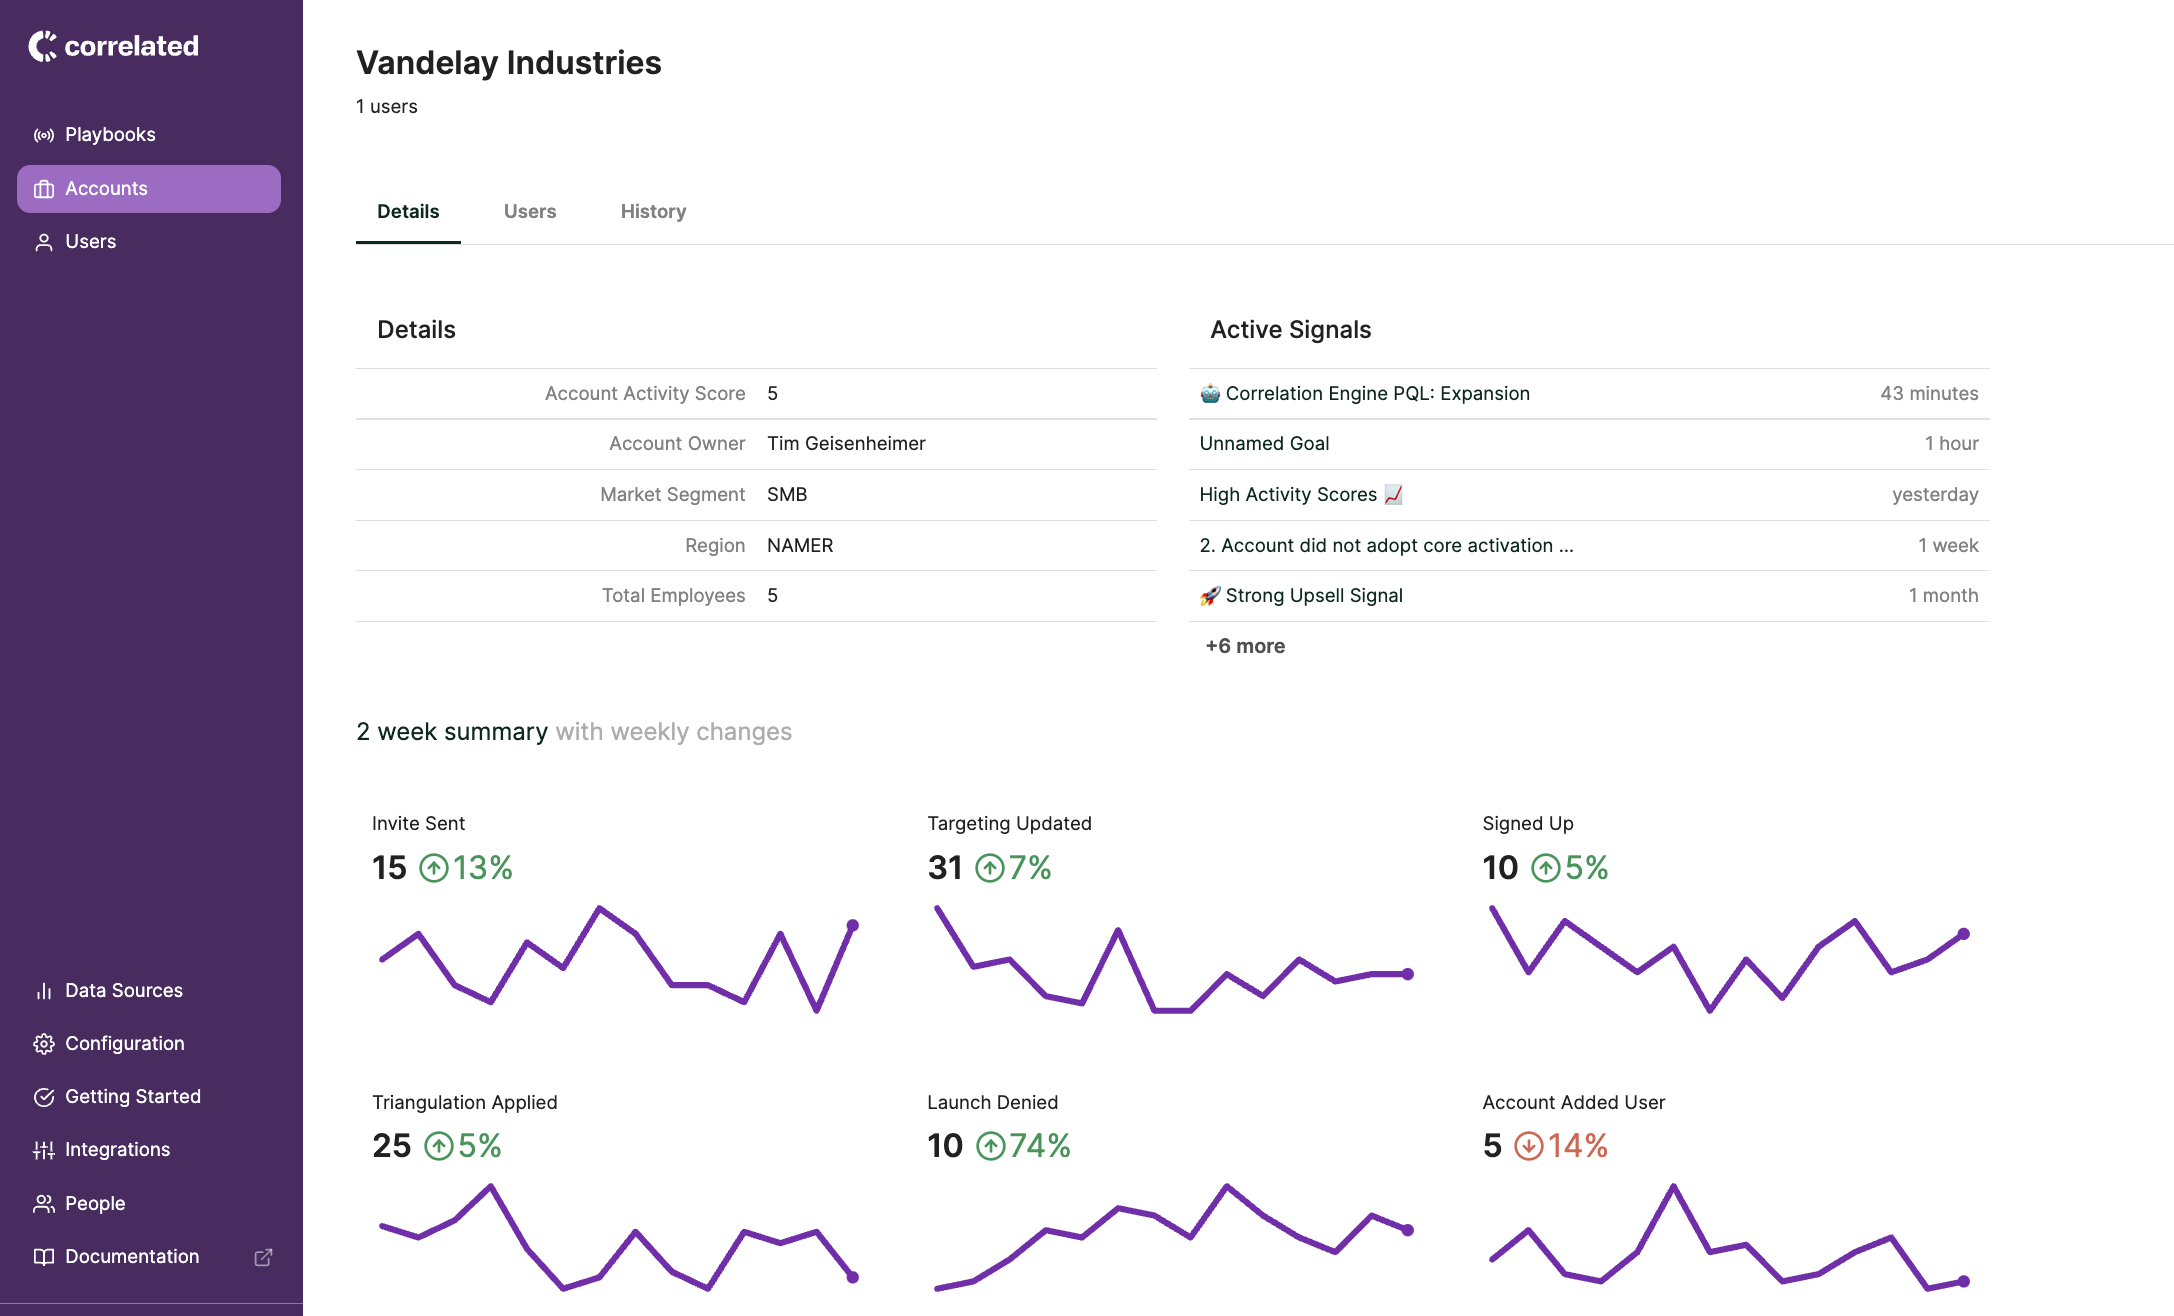This screenshot has width=2174, height=1316.
Task: Switch to the Users tab
Action: (530, 211)
